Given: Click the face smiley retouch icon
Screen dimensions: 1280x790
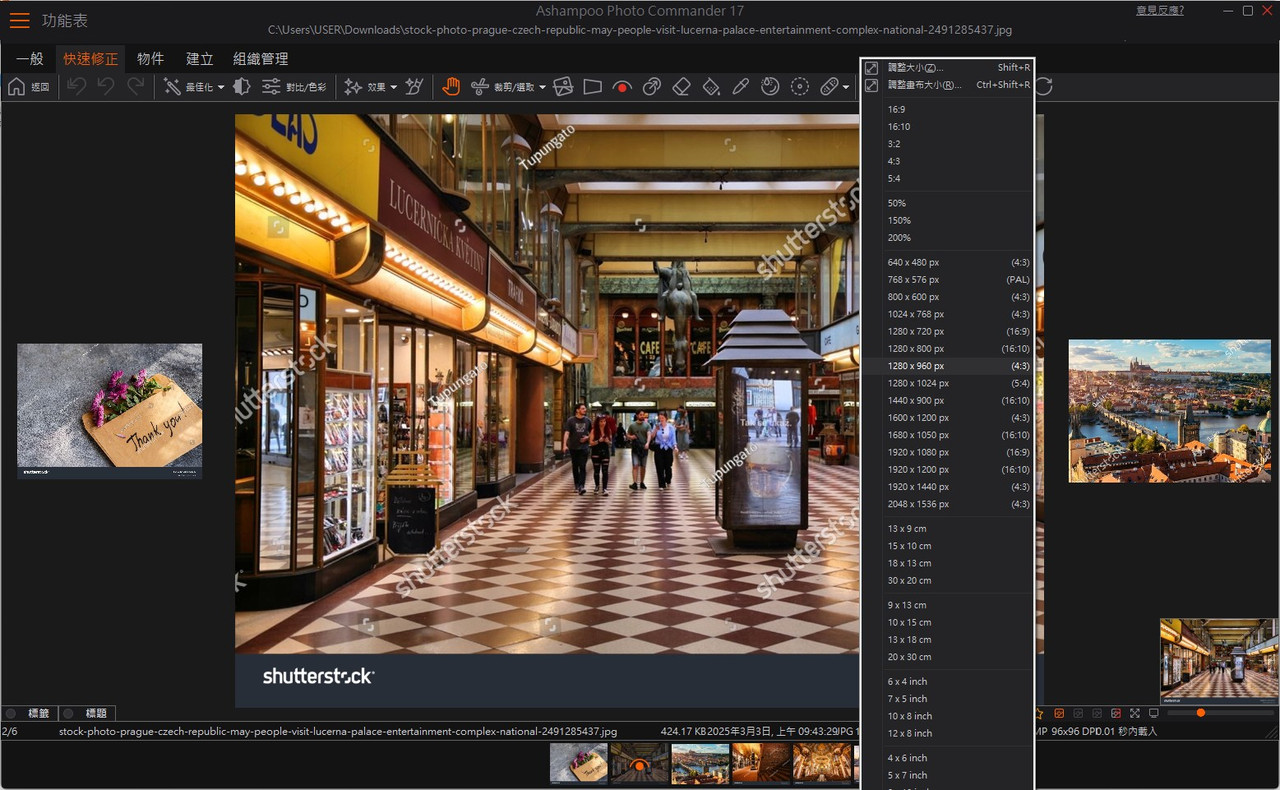Looking at the screenshot, I should (x=770, y=87).
